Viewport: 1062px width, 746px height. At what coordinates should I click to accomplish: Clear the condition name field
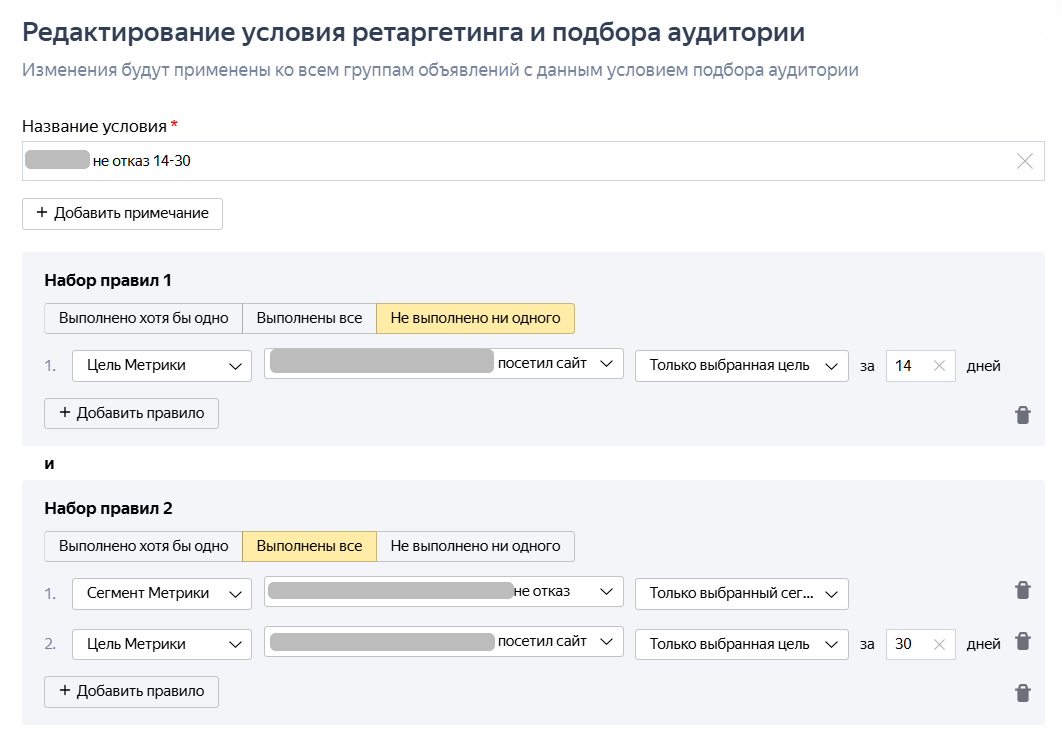click(x=1024, y=161)
